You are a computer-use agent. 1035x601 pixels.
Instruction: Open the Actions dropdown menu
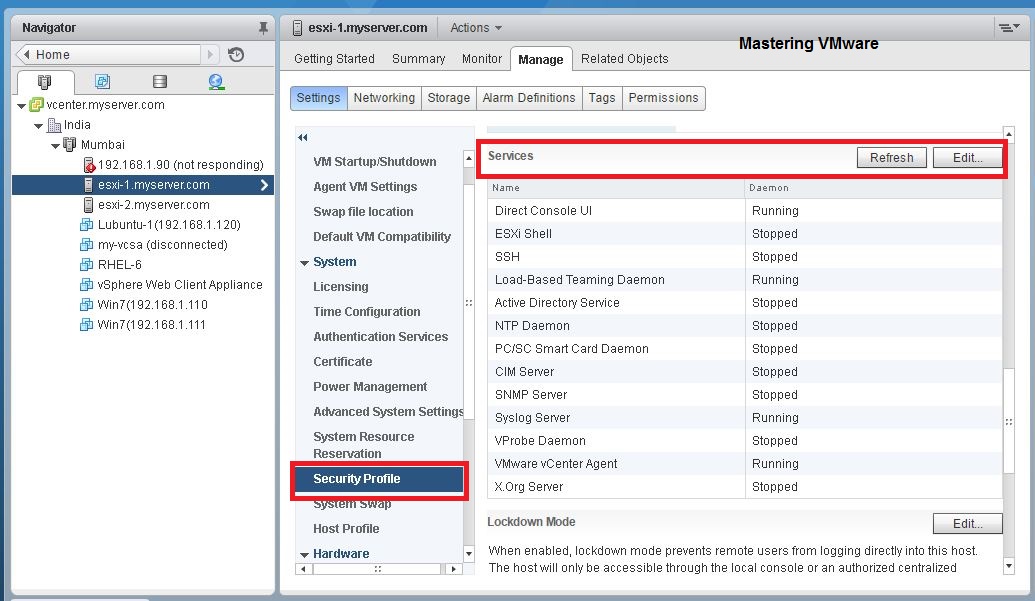(x=476, y=28)
